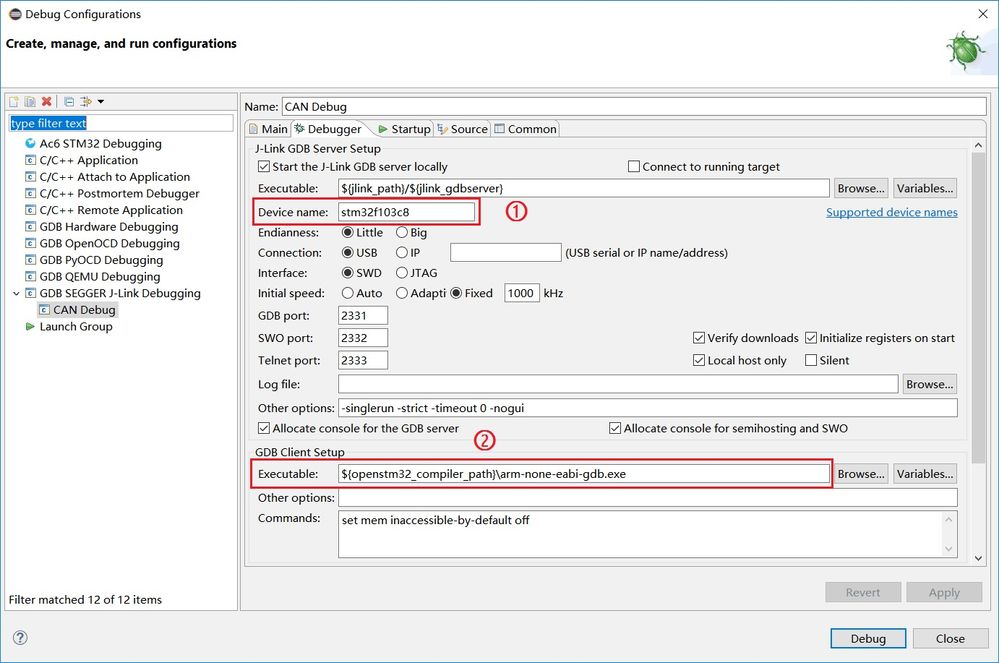This screenshot has height=663, width=999.
Task: Click Browse for J-Link server executable
Action: coord(861,188)
